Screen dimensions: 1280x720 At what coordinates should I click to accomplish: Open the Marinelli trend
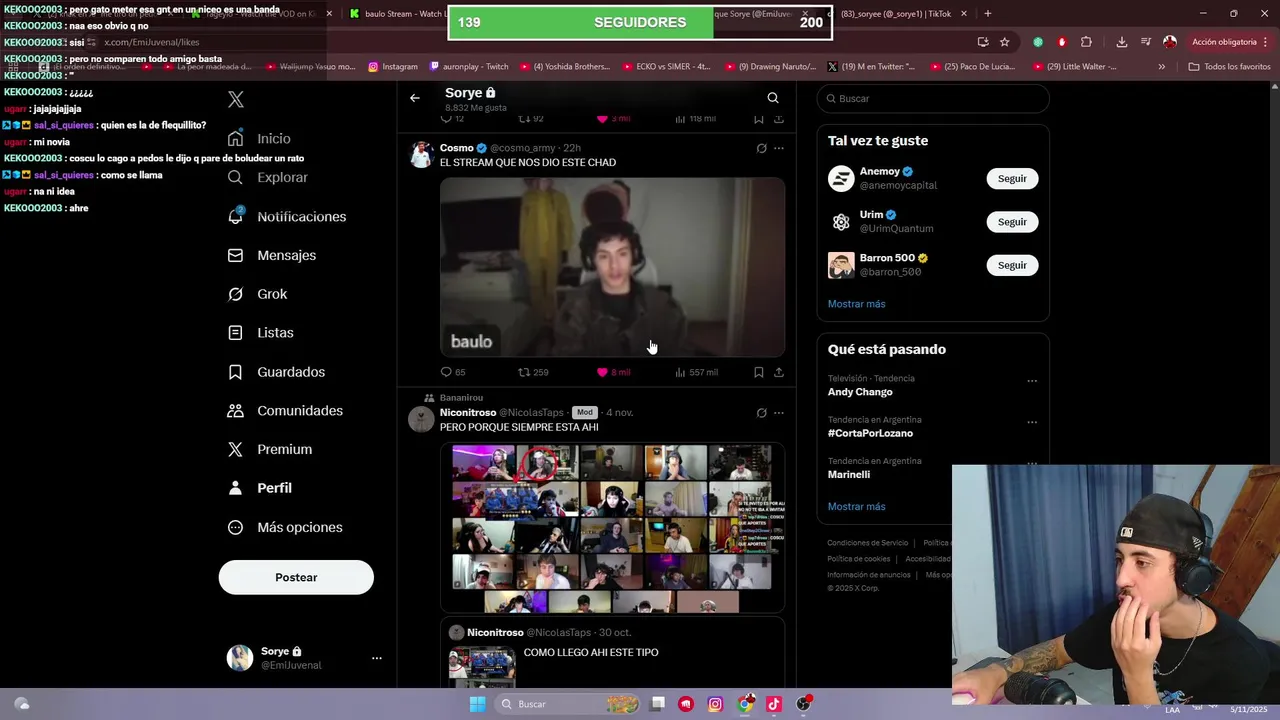[849, 474]
